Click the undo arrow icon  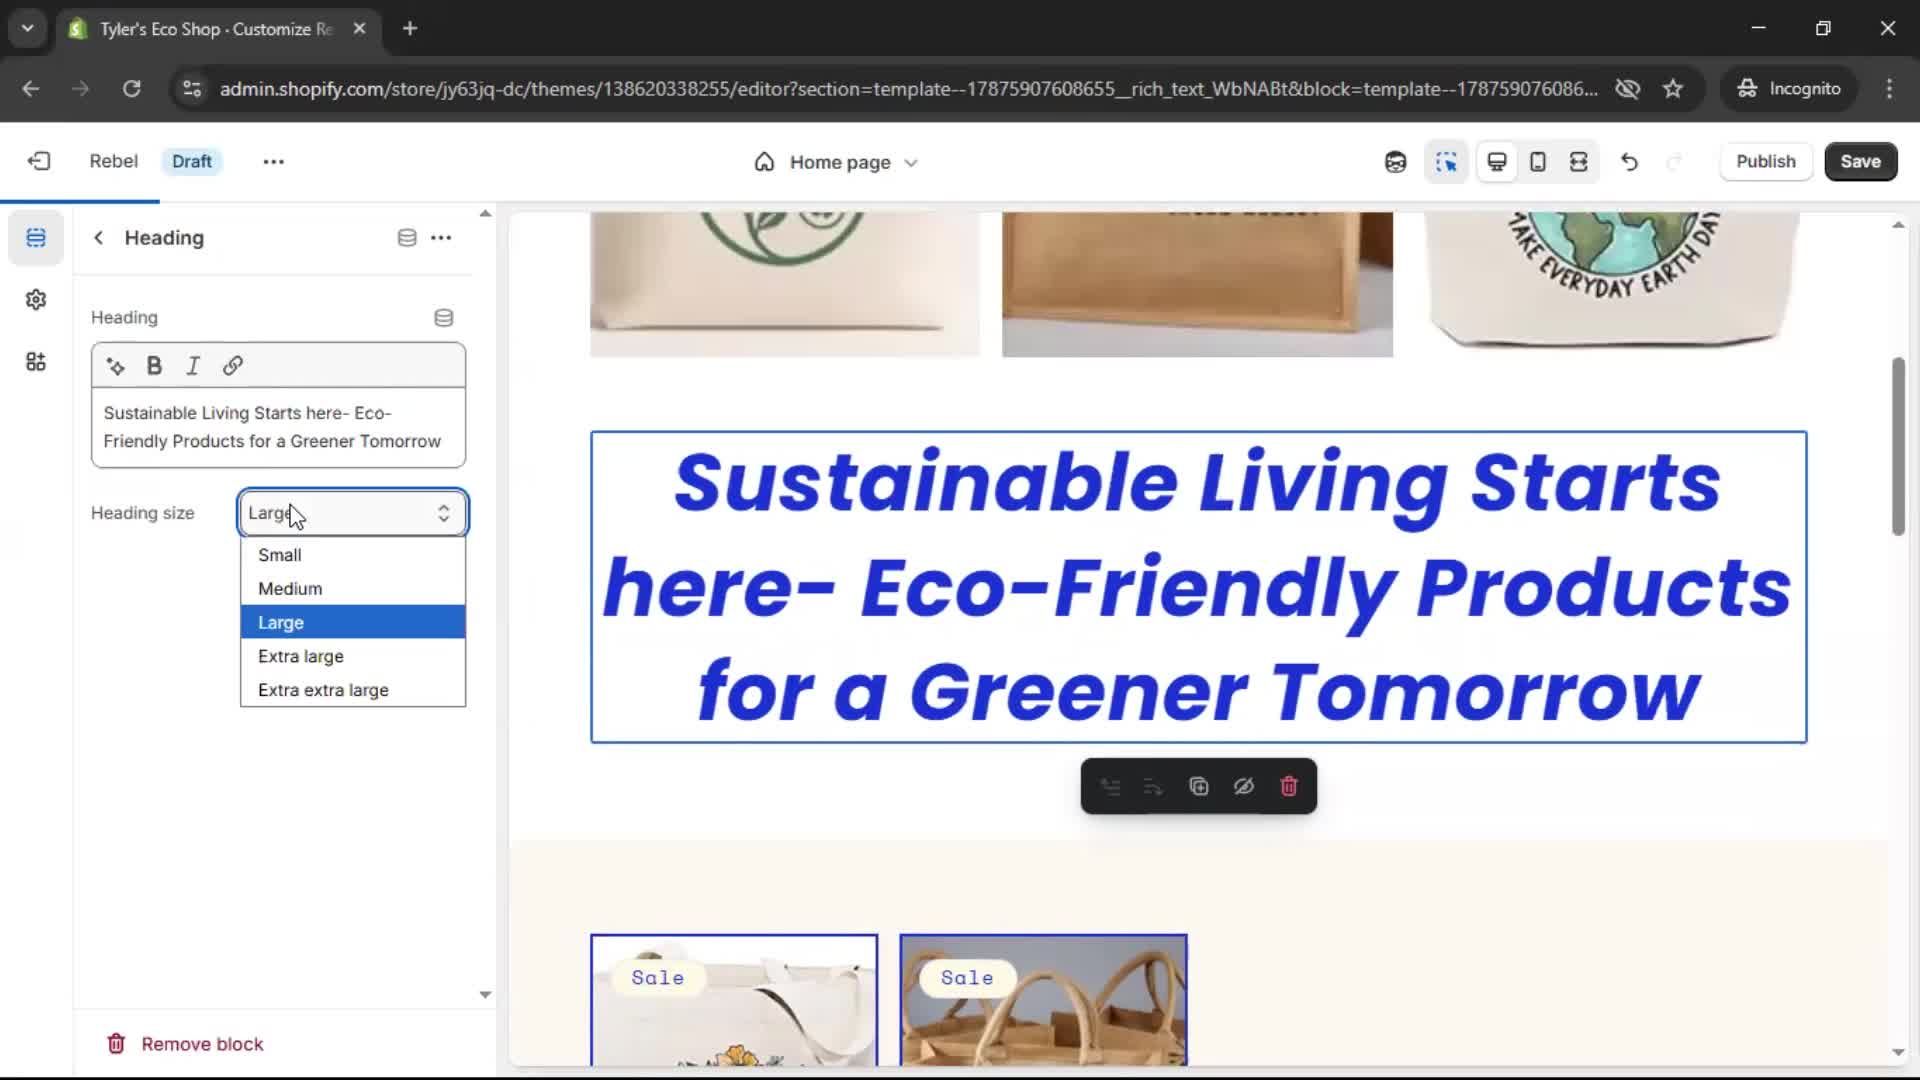(x=1629, y=162)
